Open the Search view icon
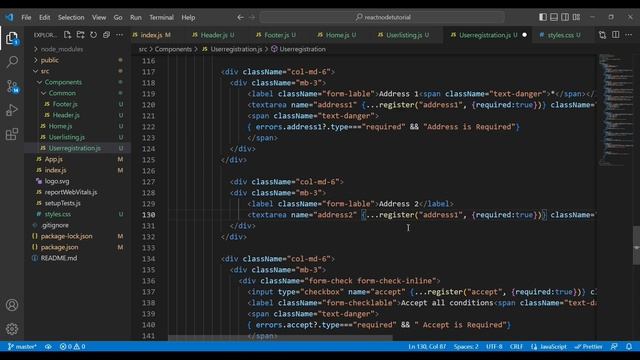Viewport: 640px width, 360px height. [x=12, y=62]
